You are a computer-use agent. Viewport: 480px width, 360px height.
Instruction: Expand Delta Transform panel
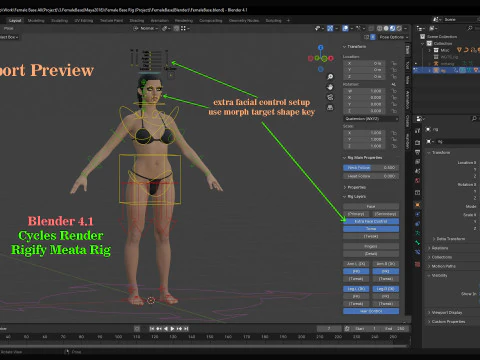449,239
